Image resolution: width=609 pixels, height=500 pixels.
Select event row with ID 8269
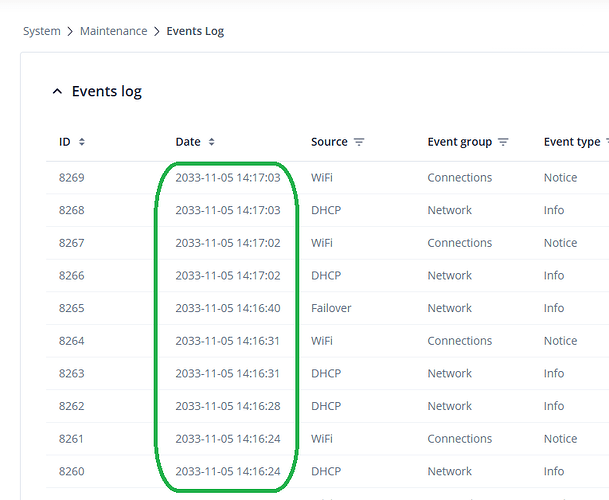72,178
